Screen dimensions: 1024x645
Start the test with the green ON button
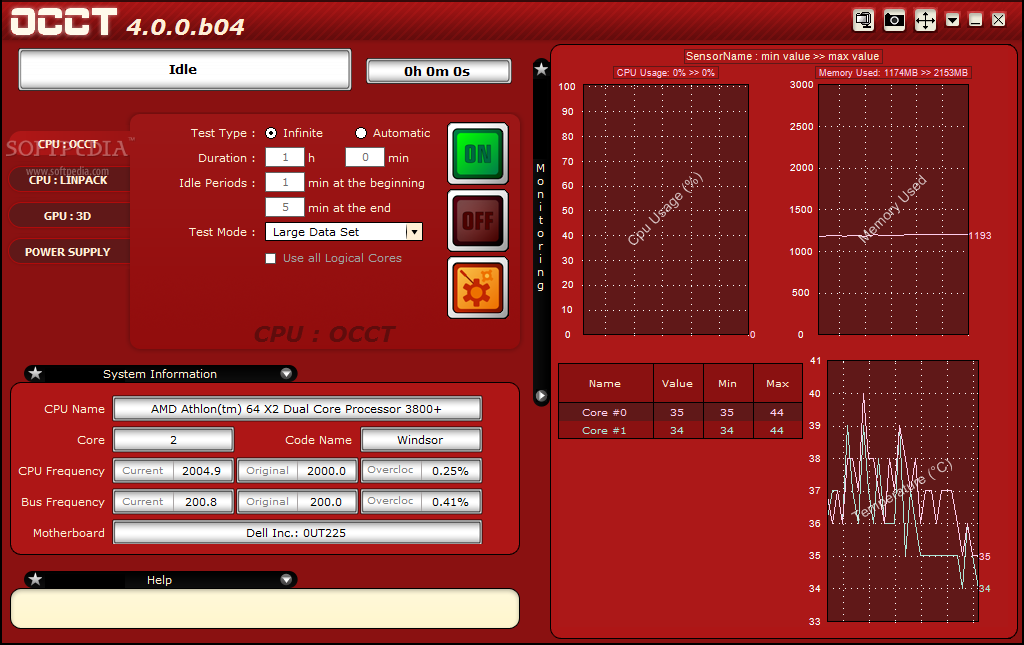click(478, 154)
